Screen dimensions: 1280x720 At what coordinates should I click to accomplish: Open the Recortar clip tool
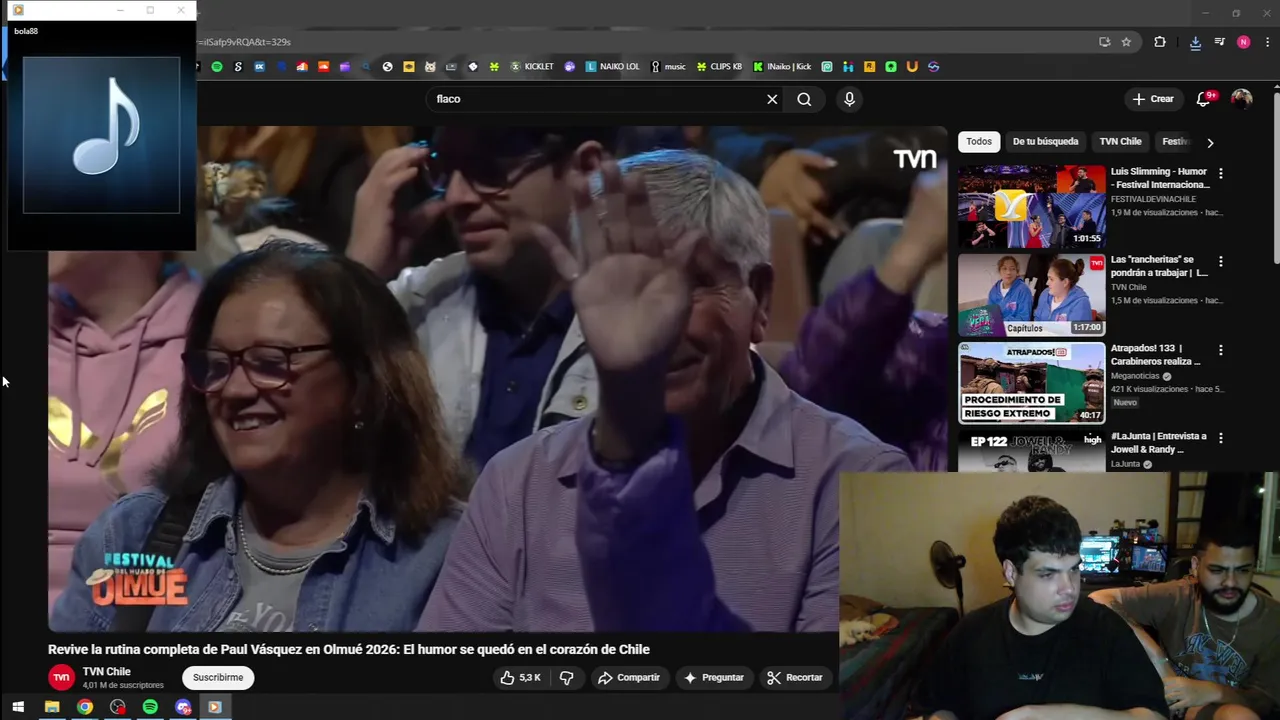tap(795, 677)
